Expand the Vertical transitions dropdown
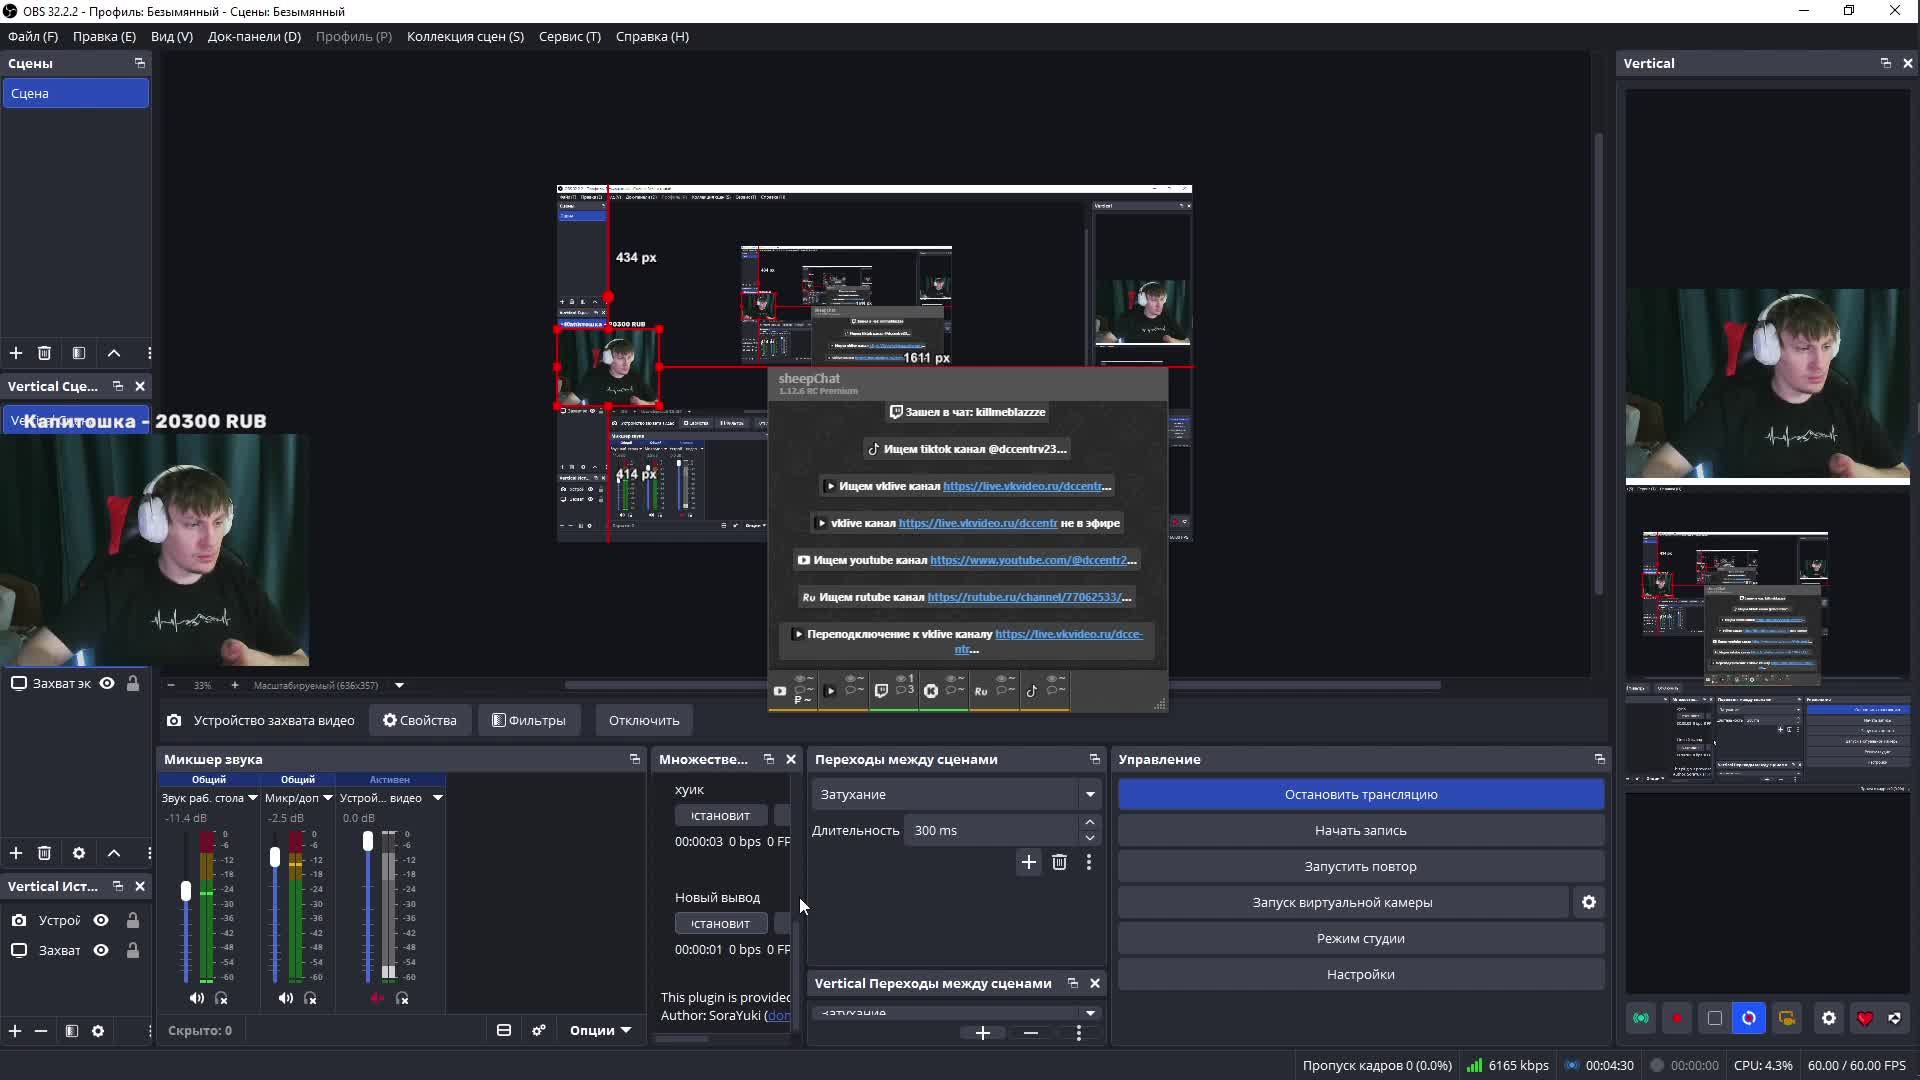1920x1080 pixels. (1090, 1013)
